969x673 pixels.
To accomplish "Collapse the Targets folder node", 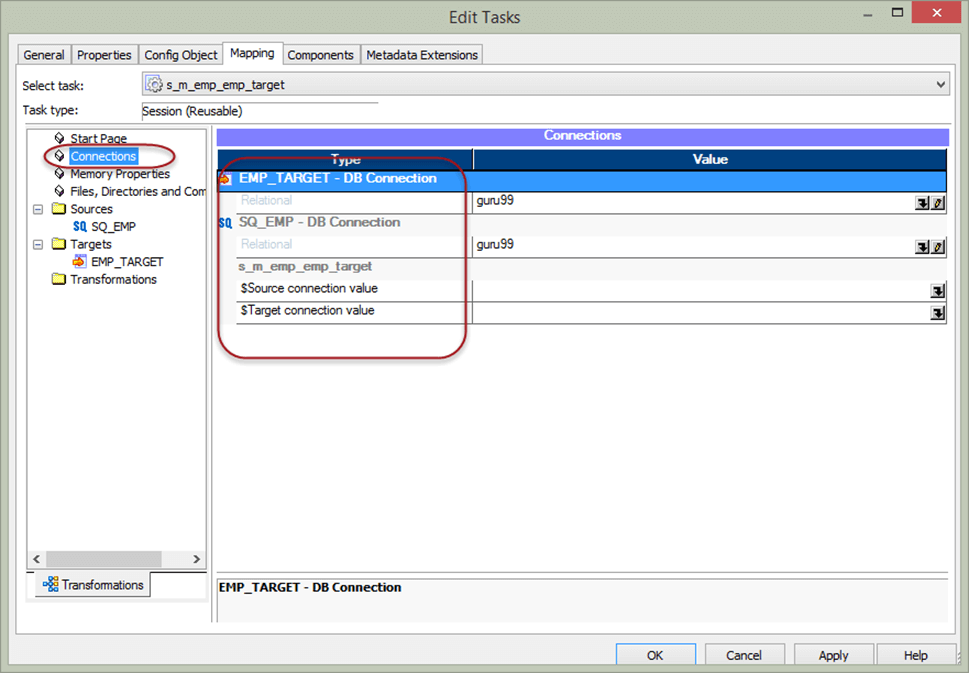I will pyautogui.click(x=38, y=244).
